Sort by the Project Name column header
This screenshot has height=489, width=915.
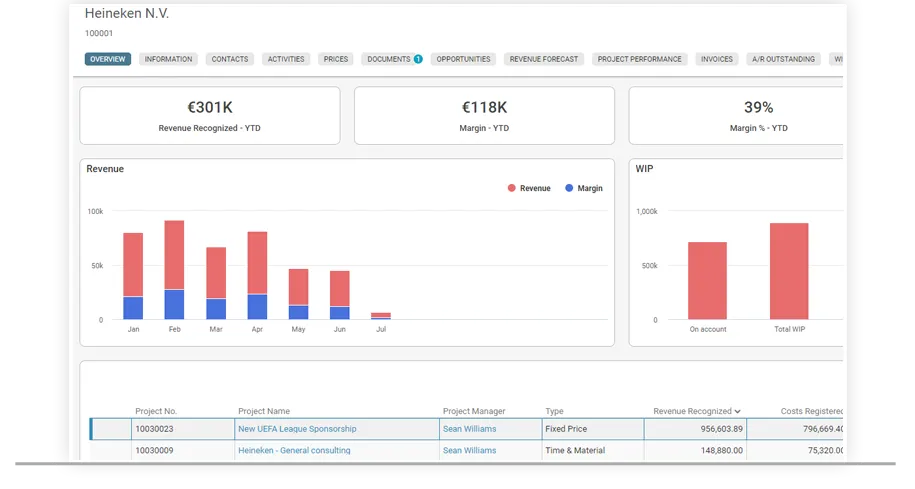tap(264, 411)
